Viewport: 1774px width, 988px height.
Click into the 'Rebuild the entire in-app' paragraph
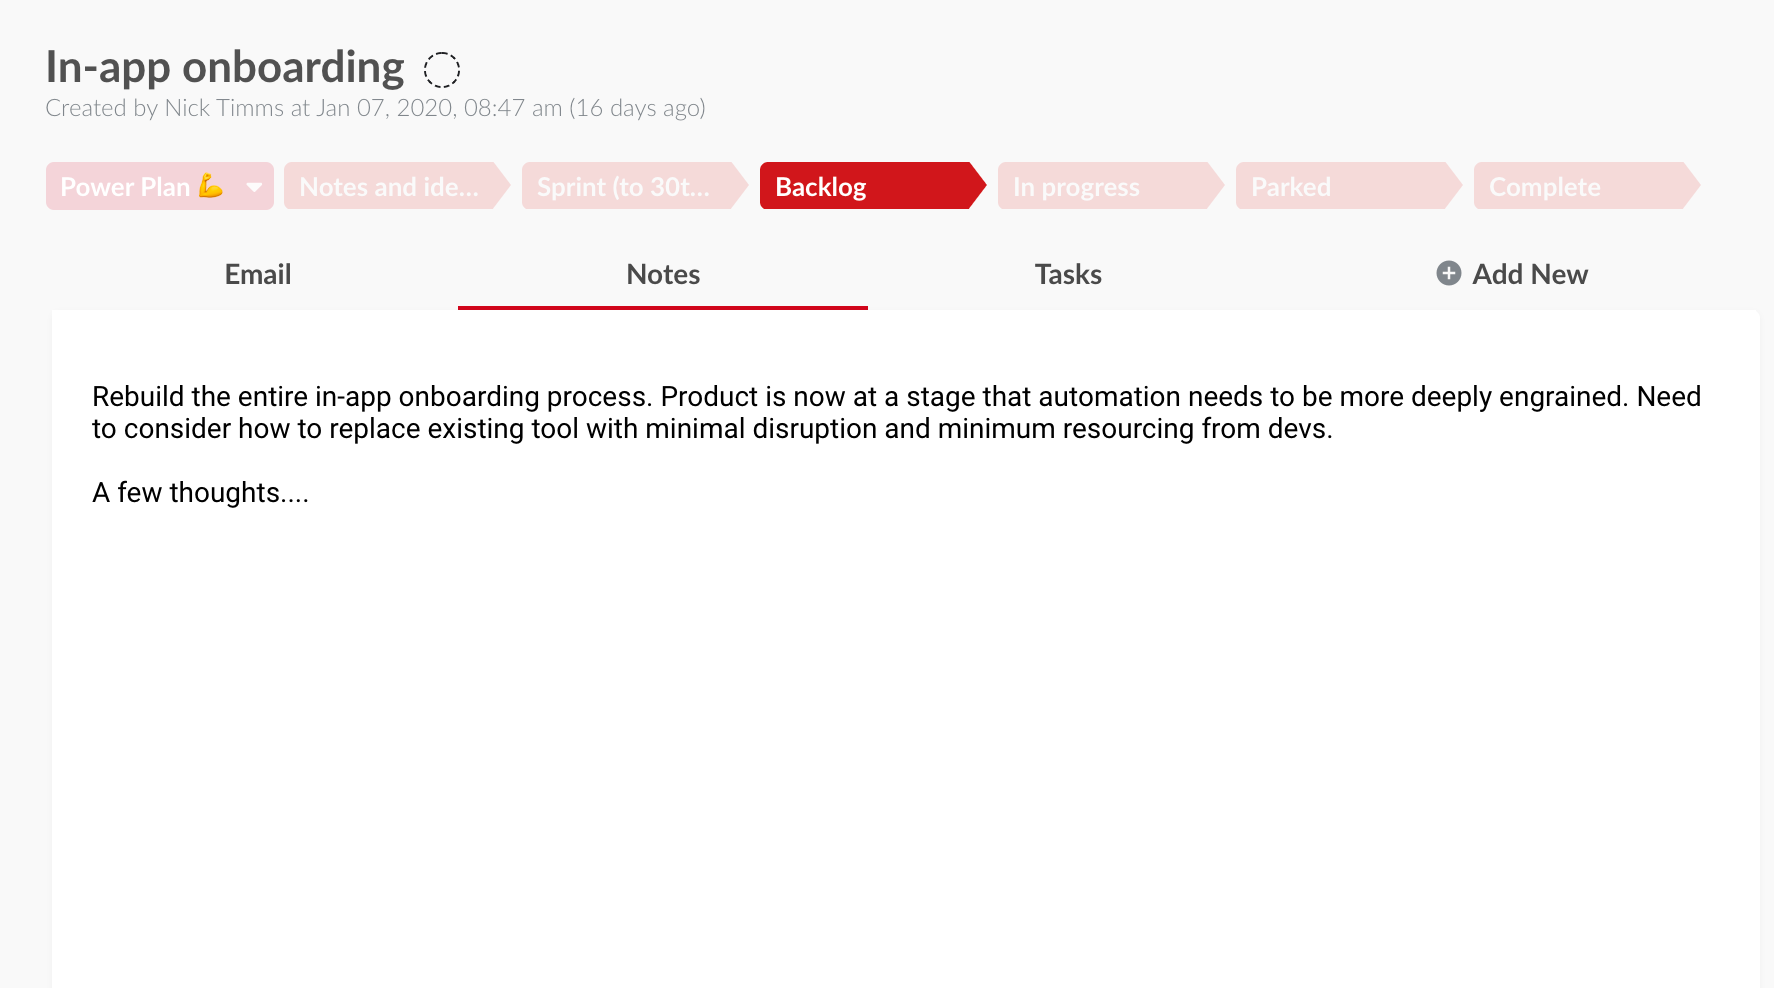896,412
